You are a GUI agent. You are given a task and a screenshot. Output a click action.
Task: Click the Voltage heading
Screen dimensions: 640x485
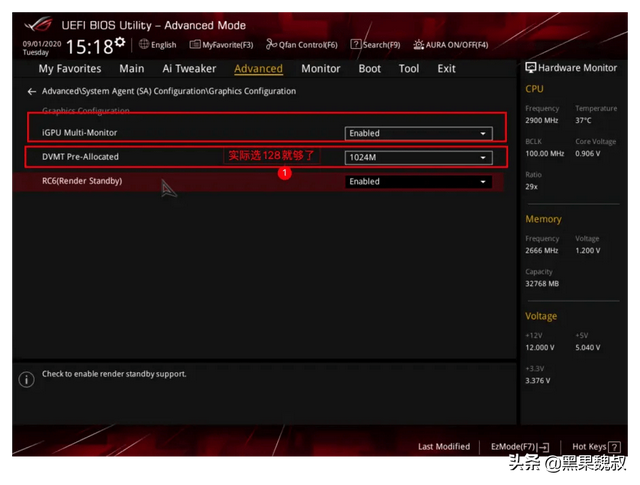coord(541,316)
